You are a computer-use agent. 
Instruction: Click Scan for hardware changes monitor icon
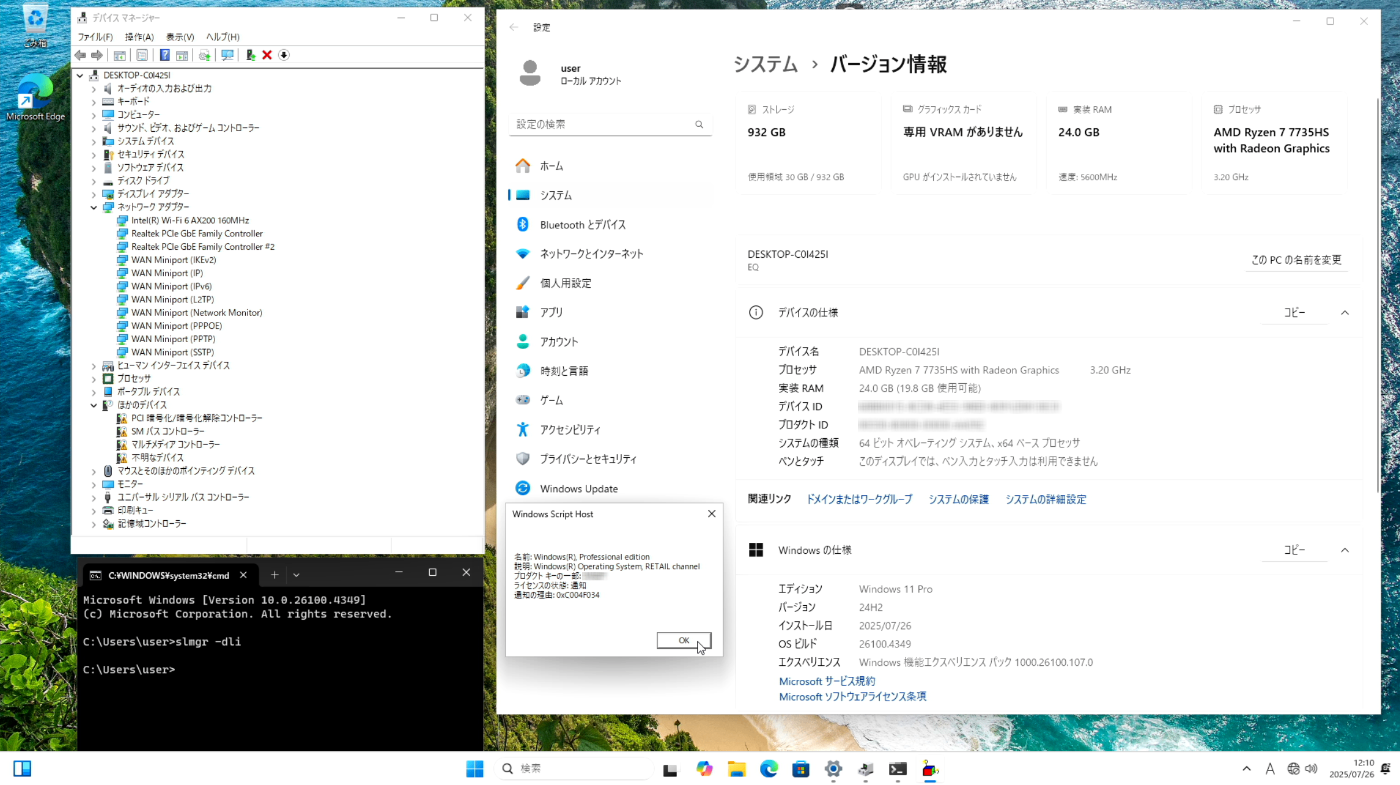227,55
